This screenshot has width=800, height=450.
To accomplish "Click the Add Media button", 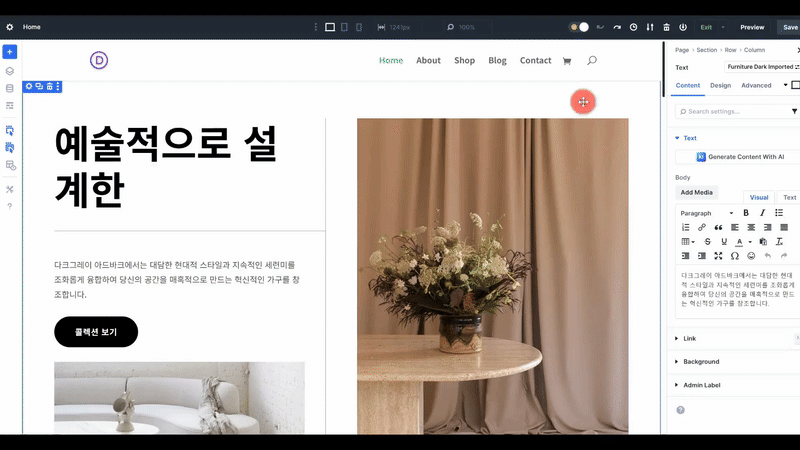I will [x=697, y=192].
